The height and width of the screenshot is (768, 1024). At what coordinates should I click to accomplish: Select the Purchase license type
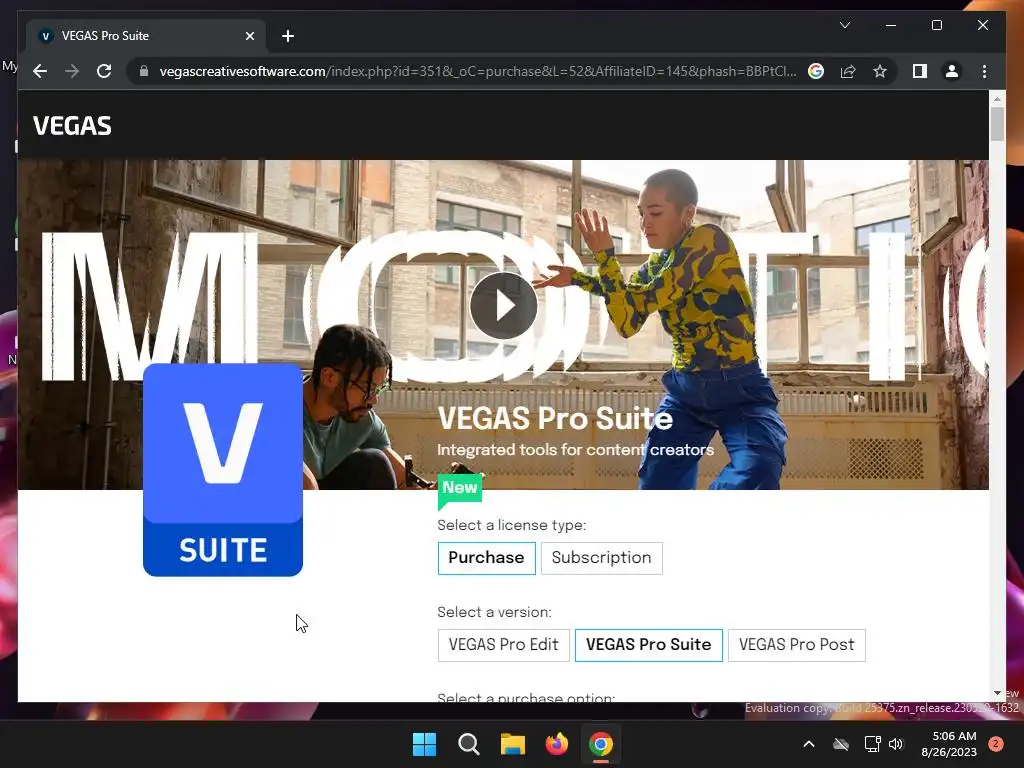coord(487,558)
